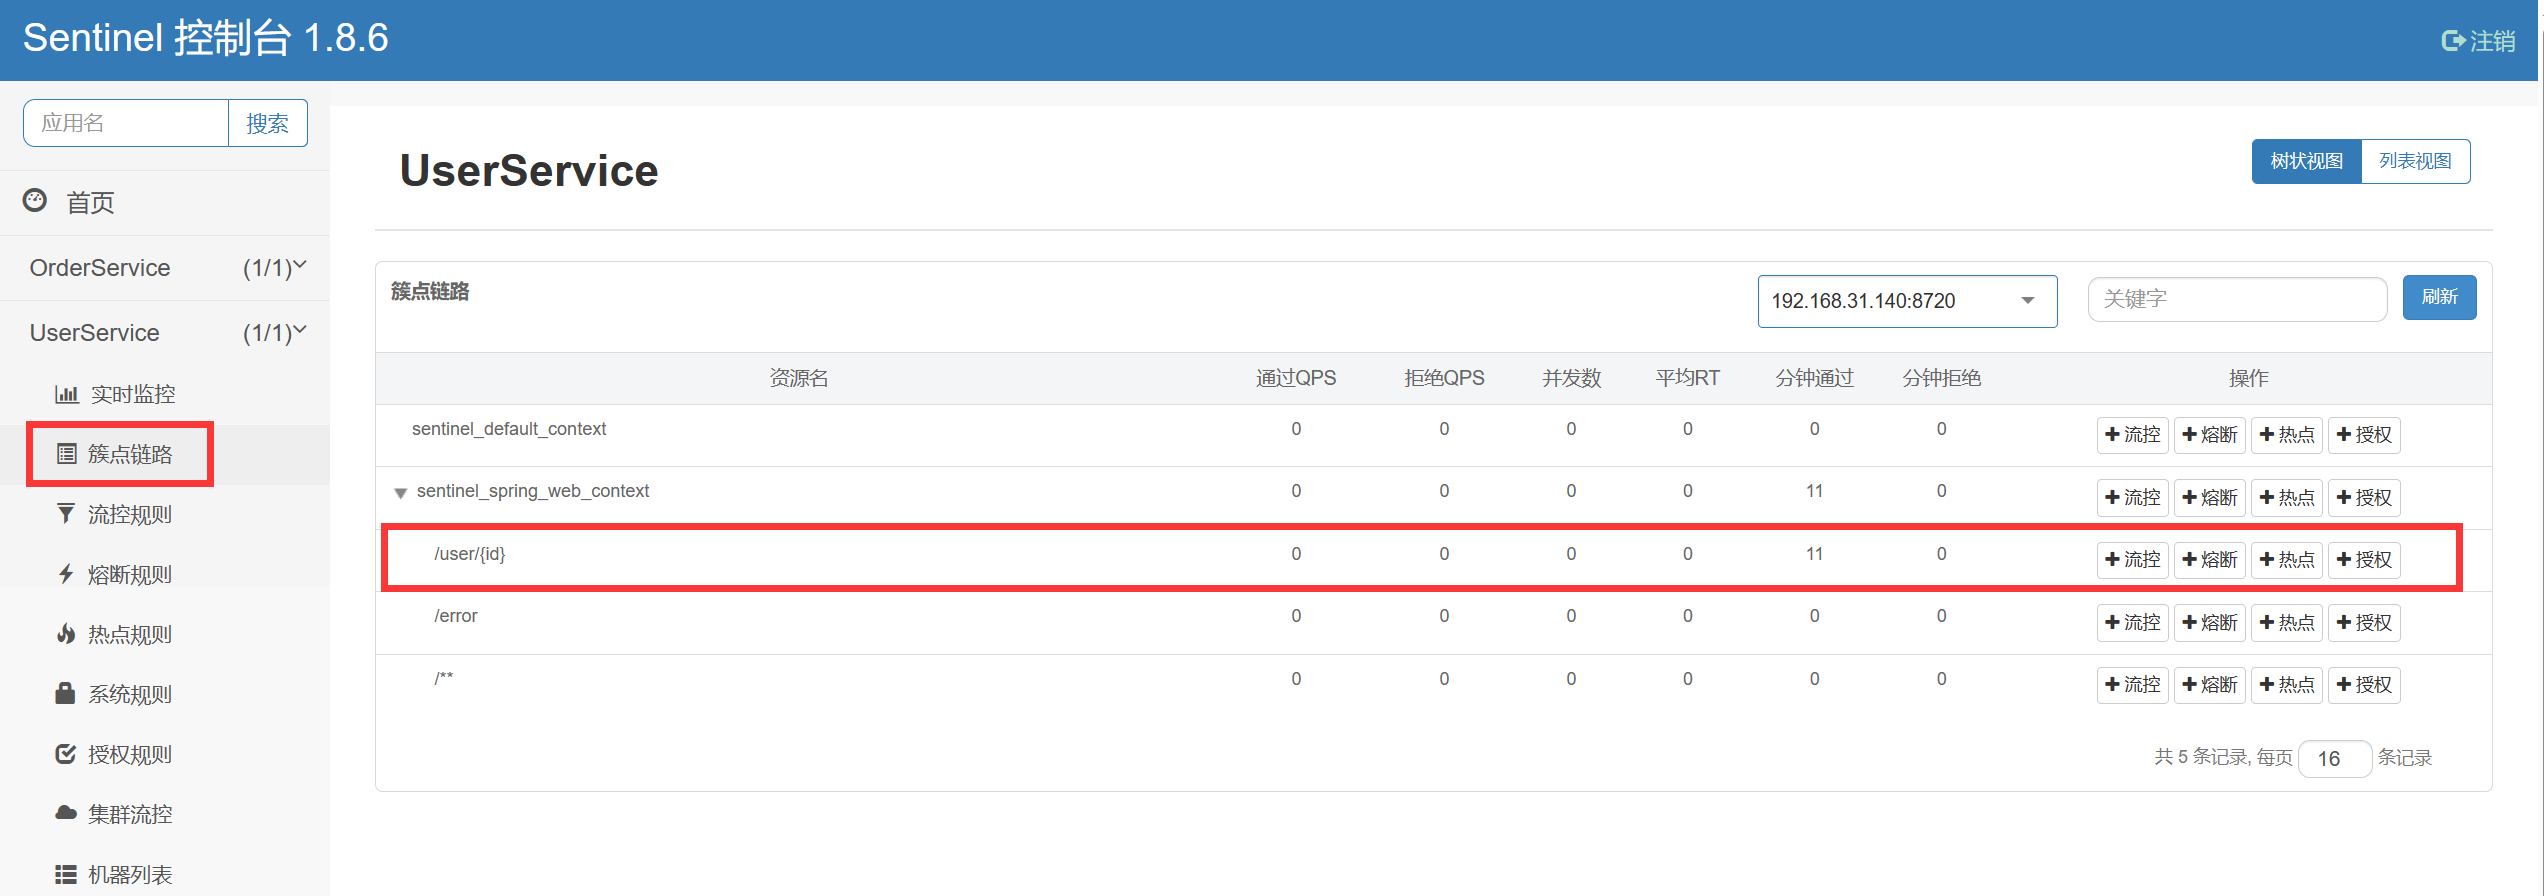
Task: Expand the OrderService app entry
Action: [x=165, y=268]
